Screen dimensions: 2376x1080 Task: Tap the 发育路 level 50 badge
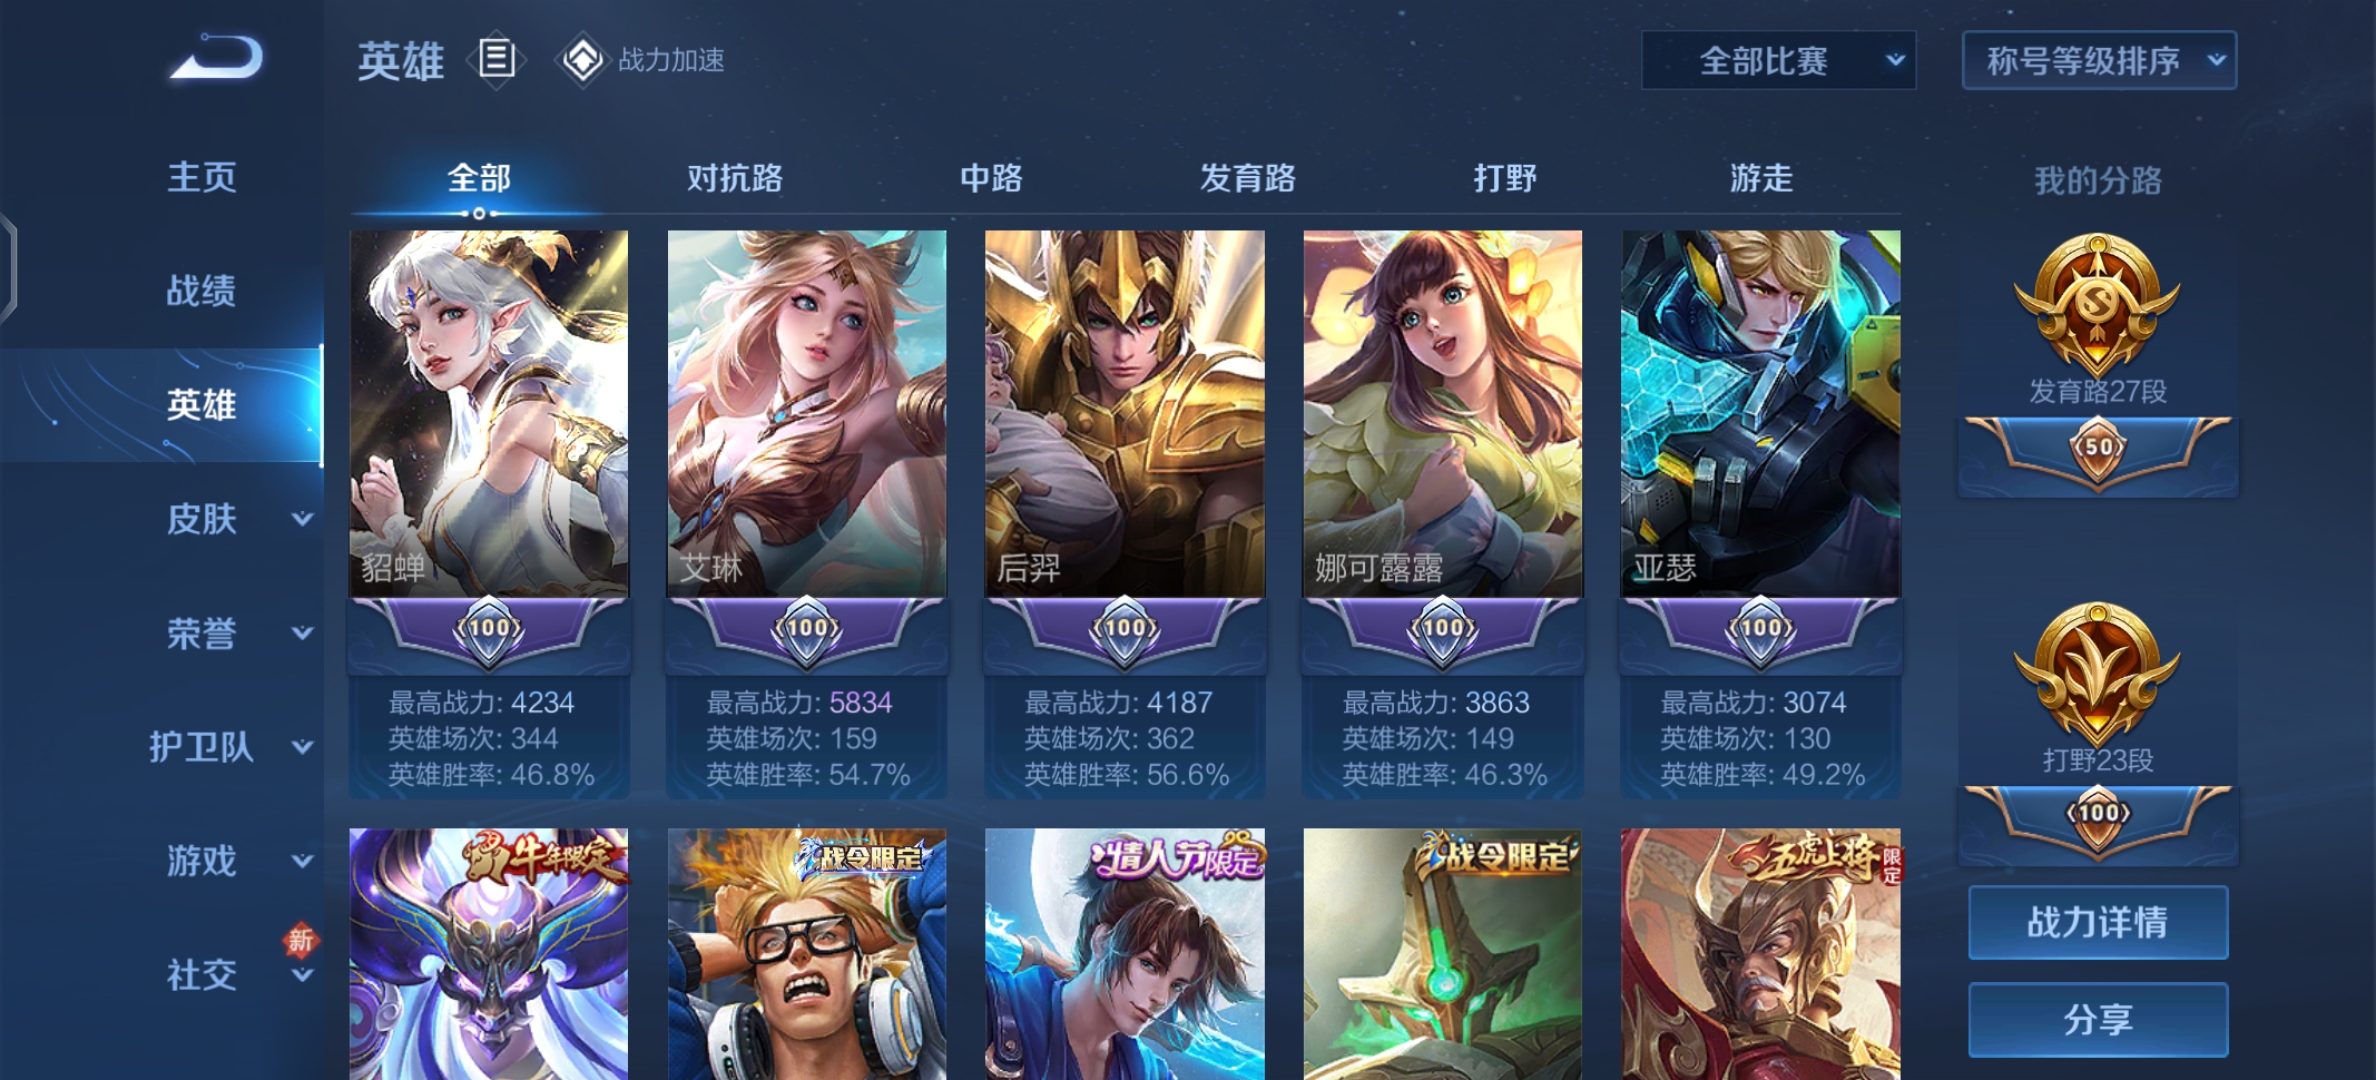[2098, 449]
